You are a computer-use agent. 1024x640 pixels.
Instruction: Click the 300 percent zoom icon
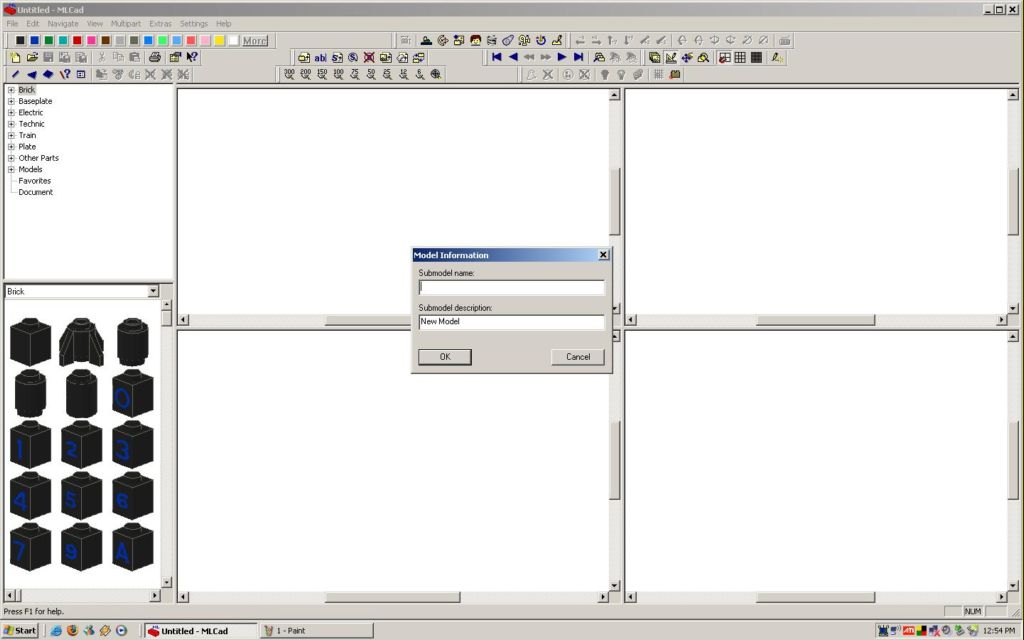289,74
